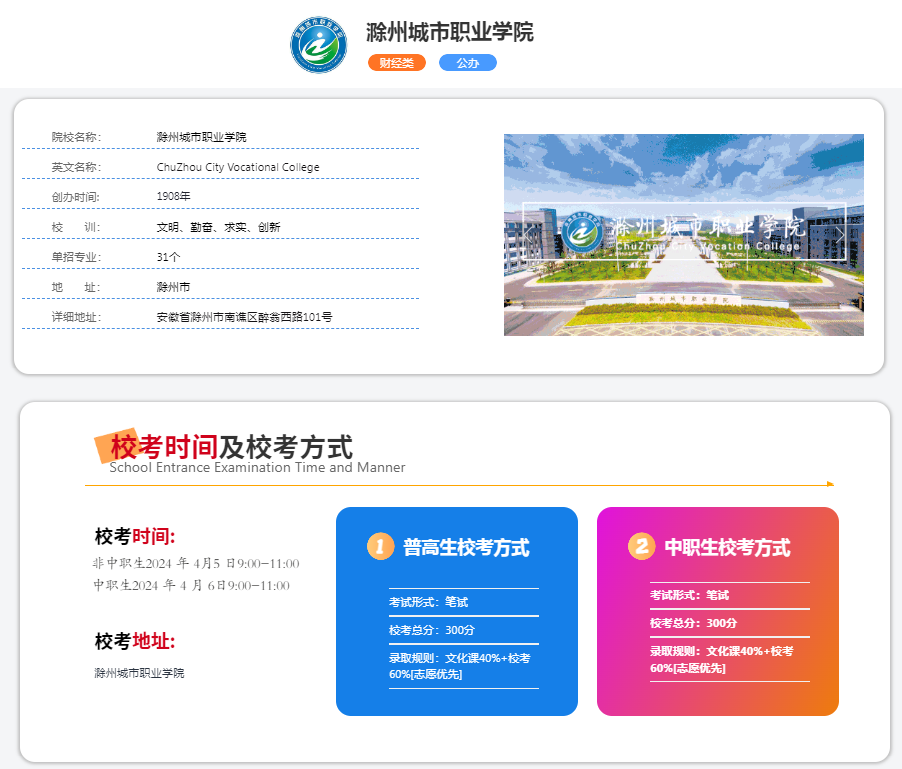Click the circular logo inside the campus banner

point(582,232)
